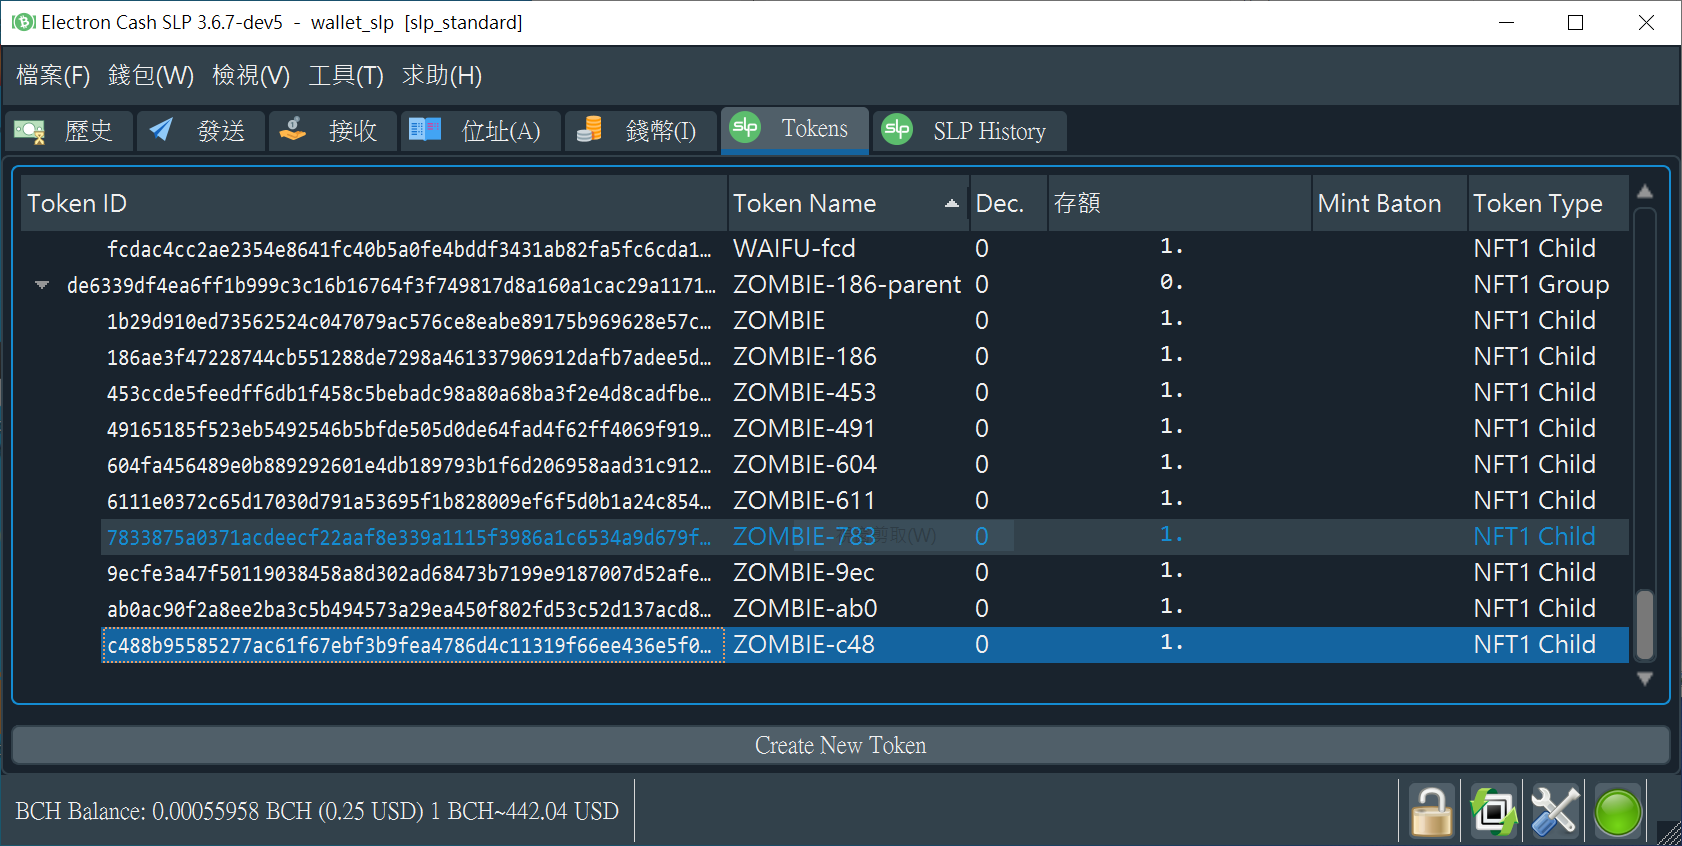The image size is (1682, 846).
Task: Sort by the Token Name column arrow
Action: (951, 203)
